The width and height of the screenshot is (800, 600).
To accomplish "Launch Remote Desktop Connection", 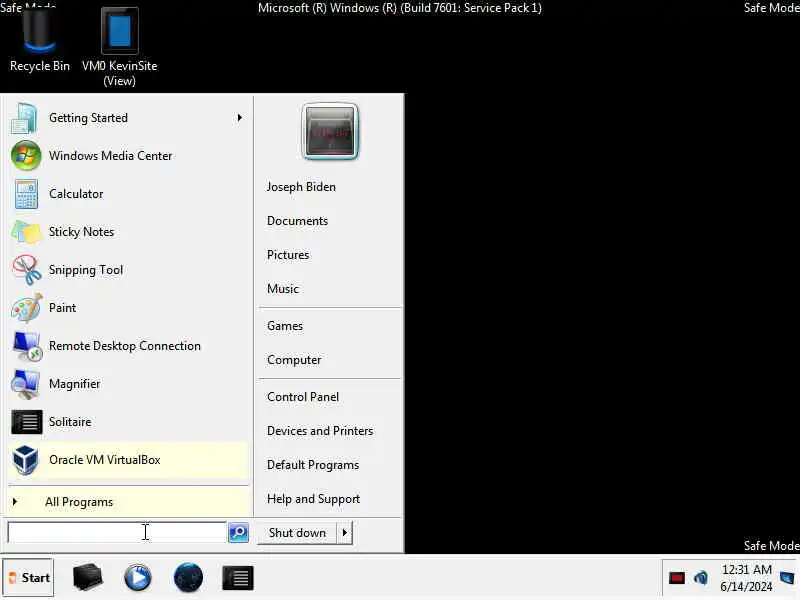I will [128, 346].
